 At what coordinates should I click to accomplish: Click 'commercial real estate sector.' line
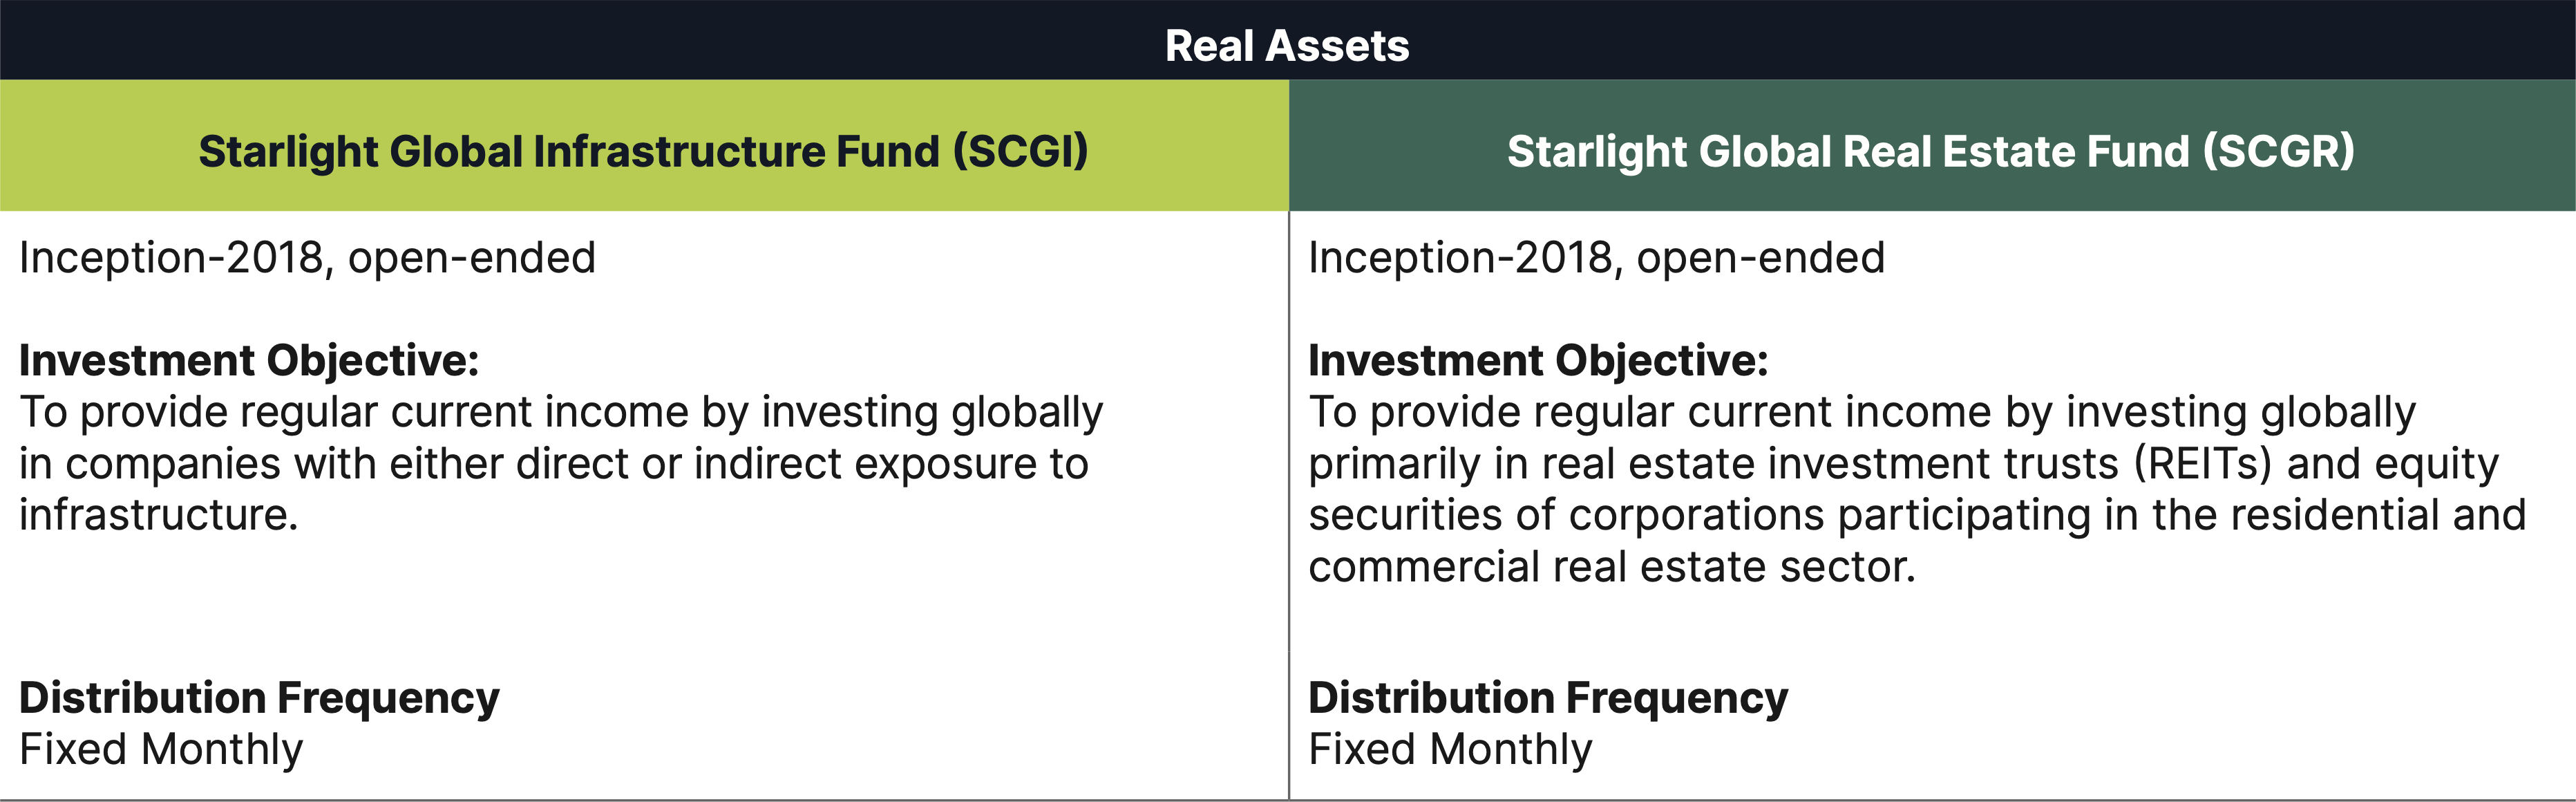(x=1611, y=568)
